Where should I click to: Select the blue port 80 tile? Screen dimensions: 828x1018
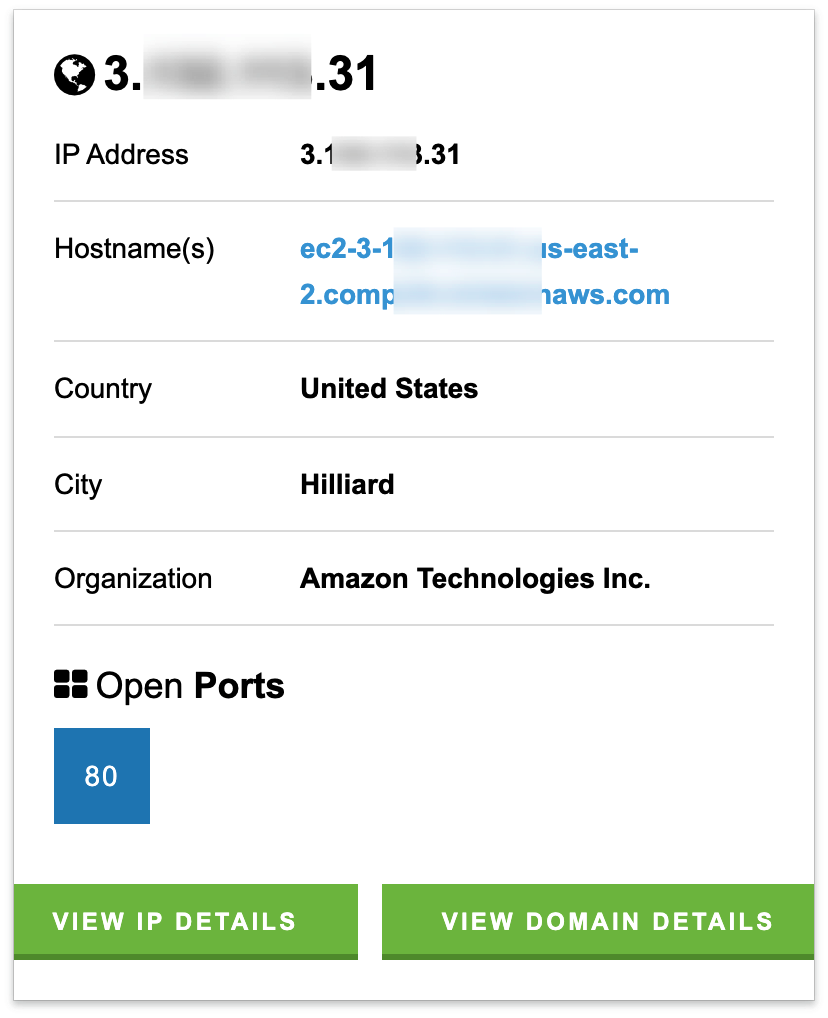pos(102,776)
